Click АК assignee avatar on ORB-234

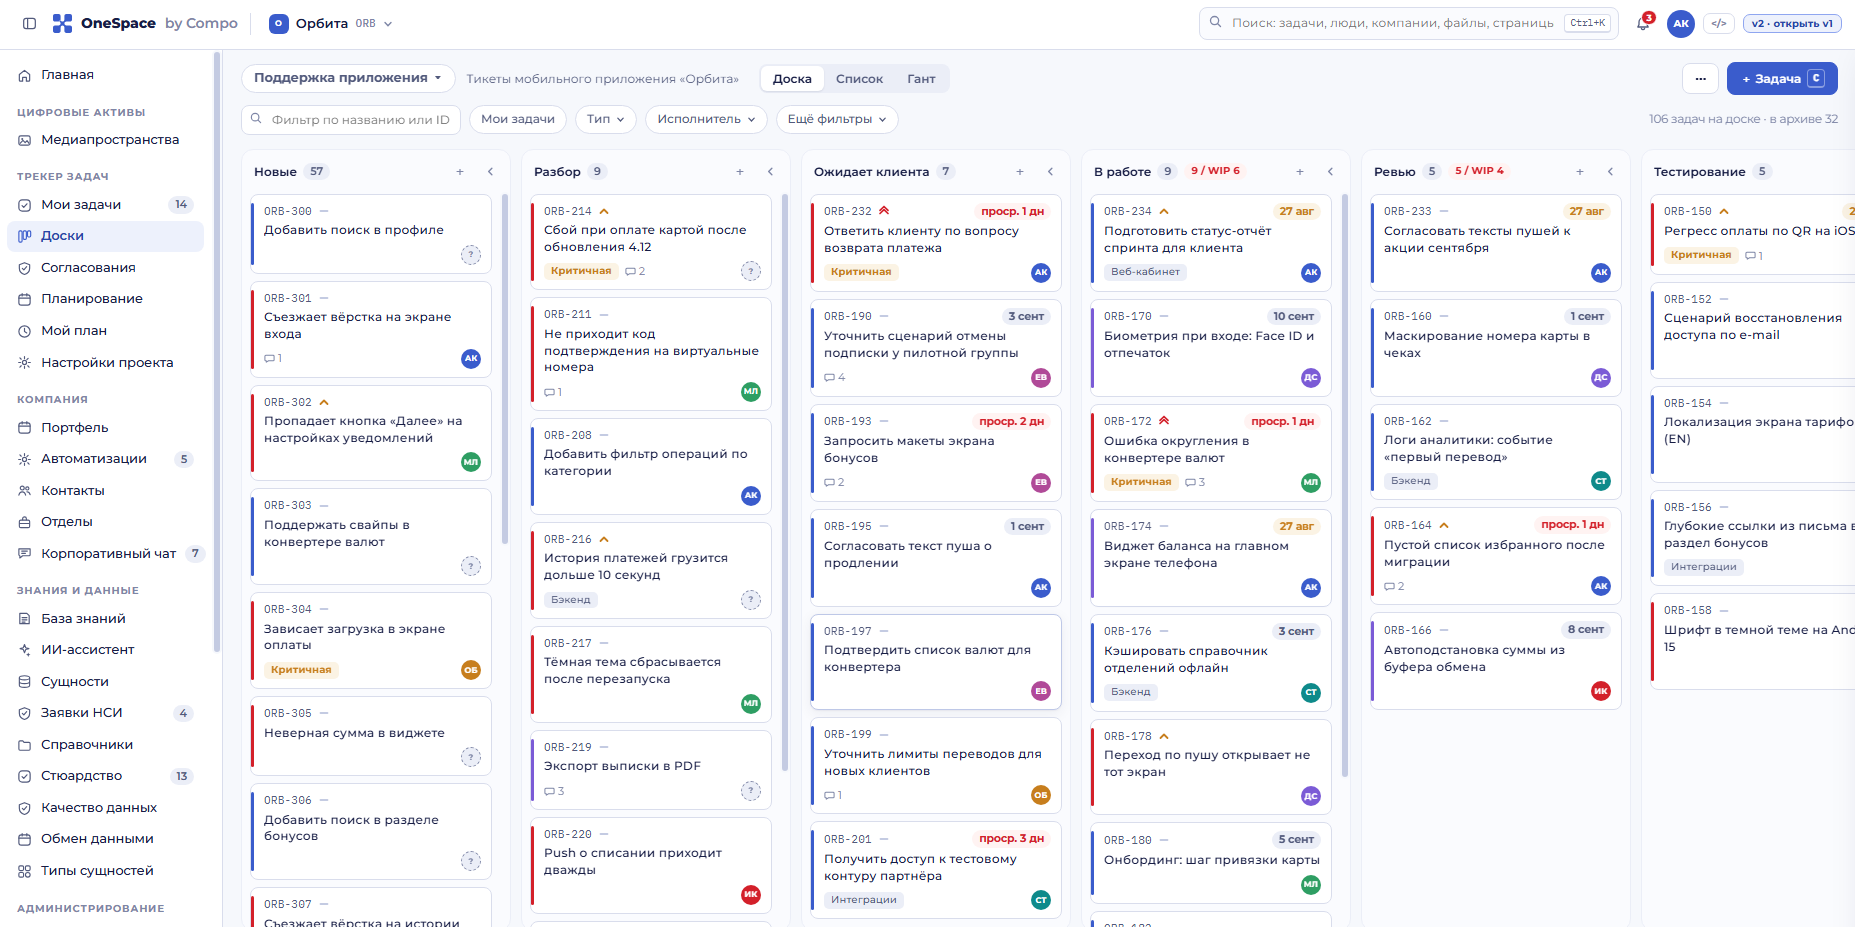coord(1311,273)
